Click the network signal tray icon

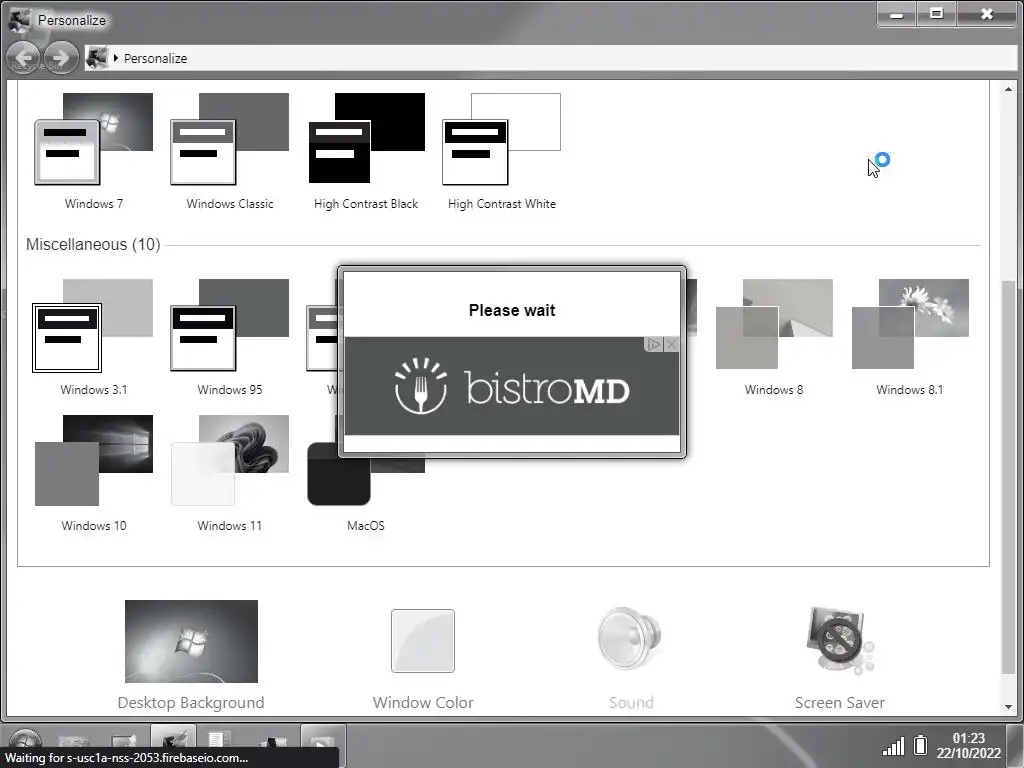(893, 746)
